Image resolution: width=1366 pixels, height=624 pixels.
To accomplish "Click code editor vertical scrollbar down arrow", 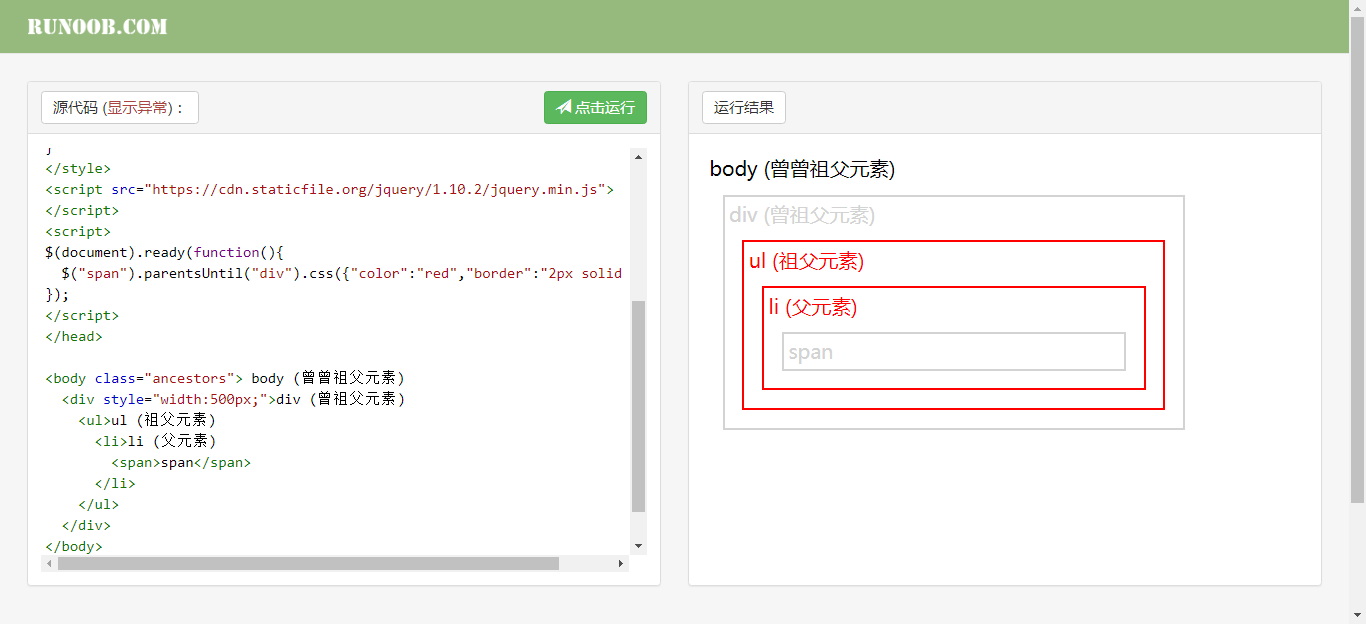I will coord(639,546).
